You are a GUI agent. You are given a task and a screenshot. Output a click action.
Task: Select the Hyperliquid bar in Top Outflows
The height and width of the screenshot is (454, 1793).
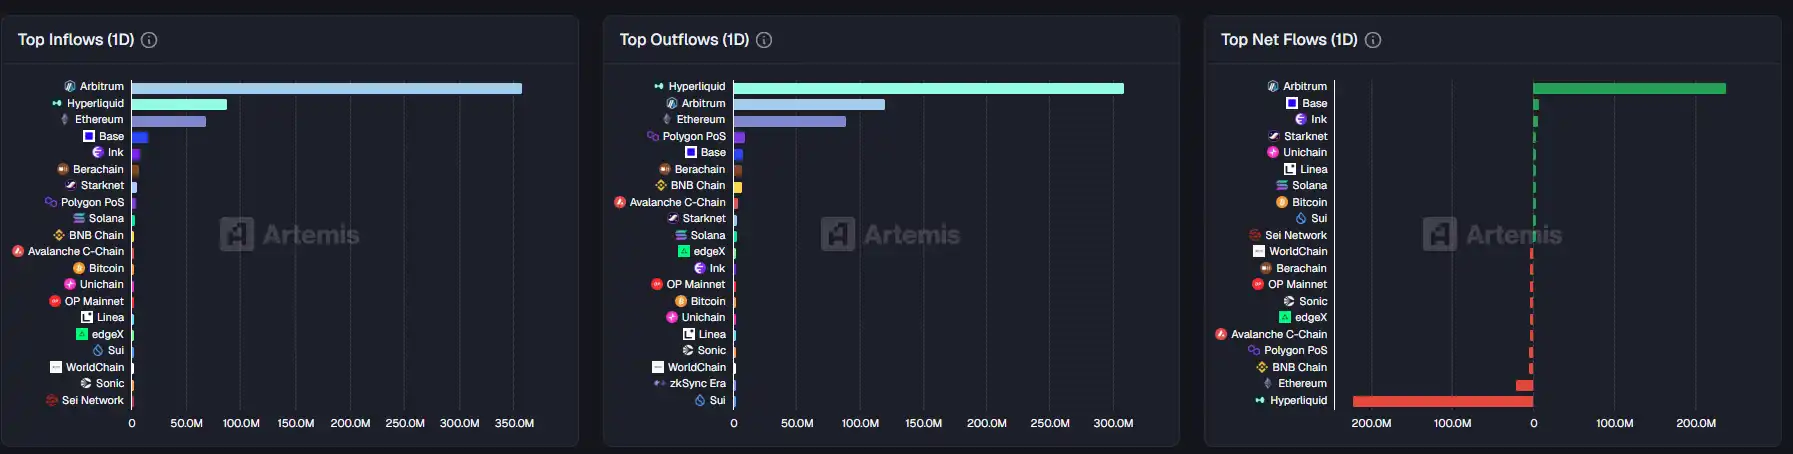pos(928,88)
